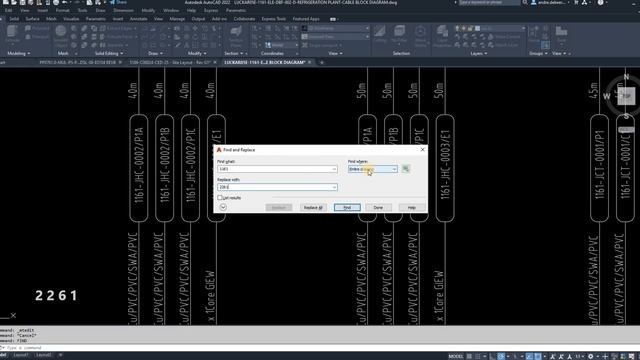This screenshot has height=360, width=640.
Task: Expand the Draw panel dropdown
Action: coord(155,53)
